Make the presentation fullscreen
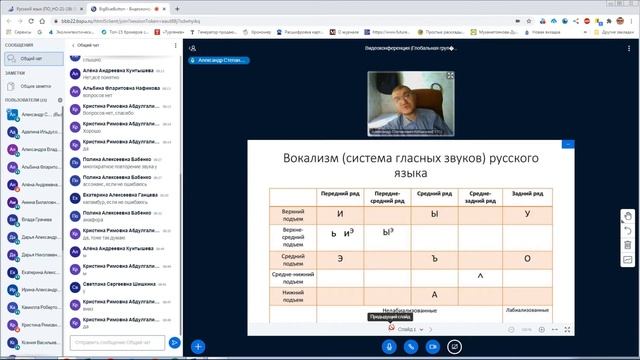 click(x=567, y=329)
